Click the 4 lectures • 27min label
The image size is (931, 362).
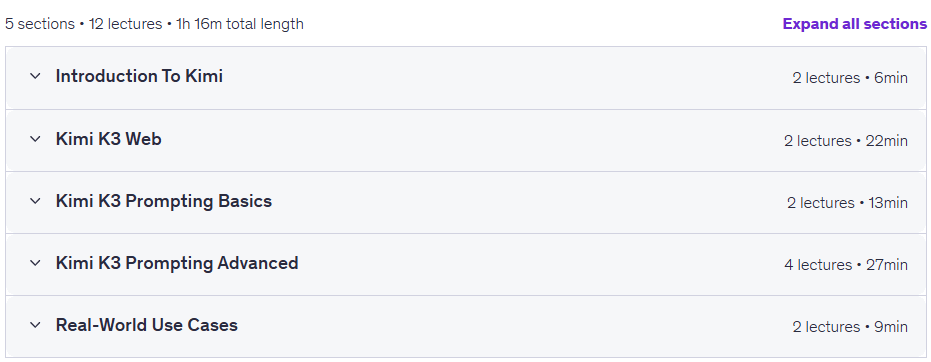846,265
